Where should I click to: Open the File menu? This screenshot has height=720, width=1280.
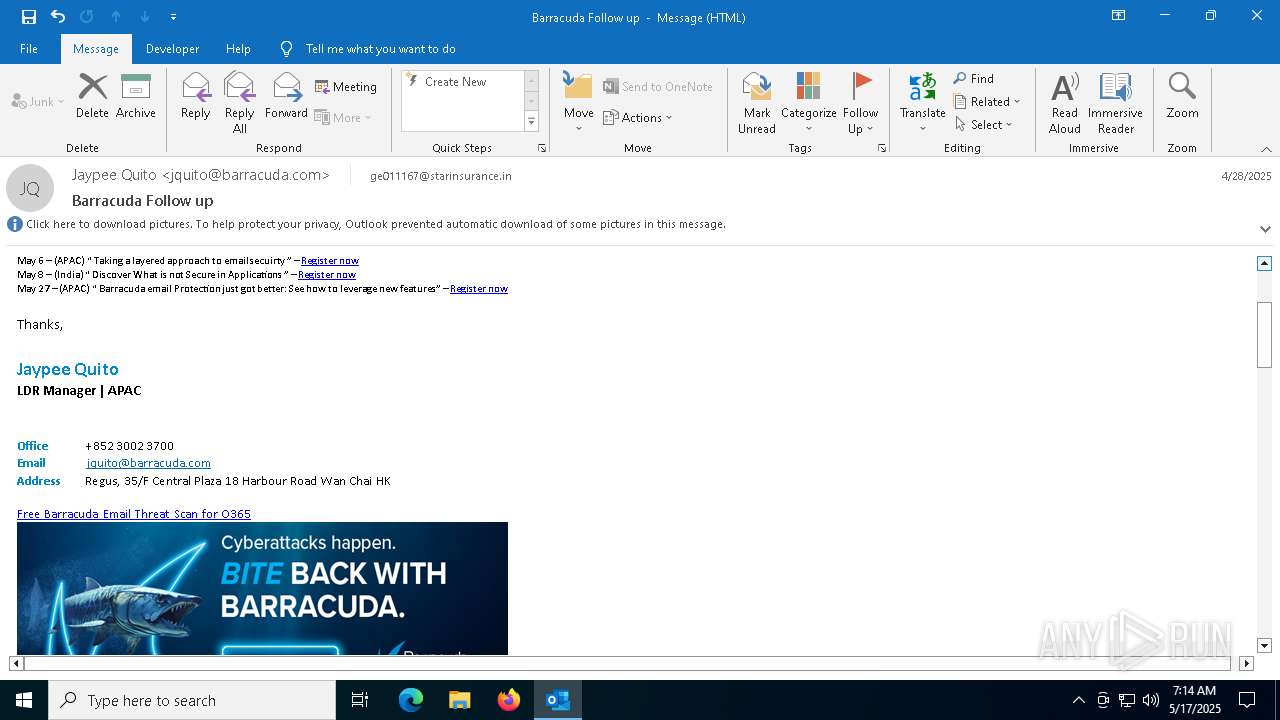click(29, 48)
